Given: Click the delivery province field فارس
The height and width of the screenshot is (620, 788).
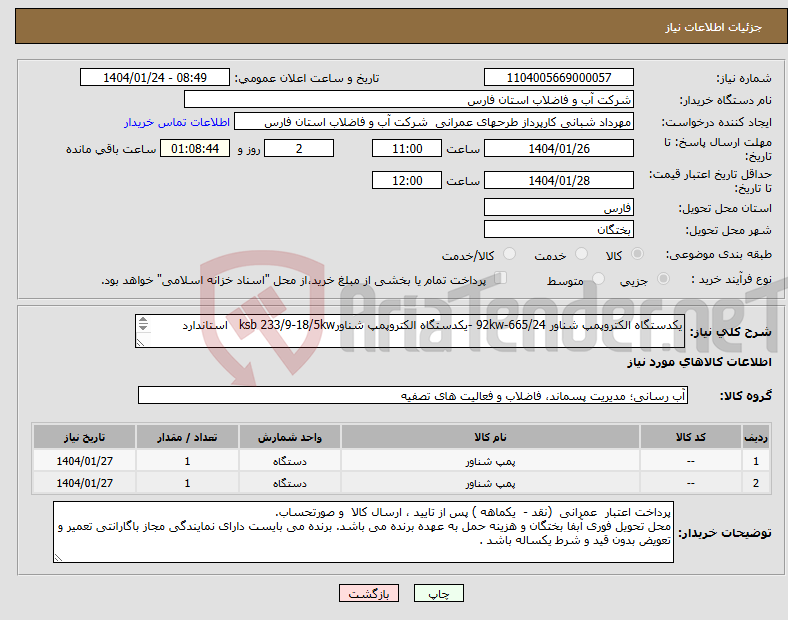Looking at the screenshot, I should point(558,208).
